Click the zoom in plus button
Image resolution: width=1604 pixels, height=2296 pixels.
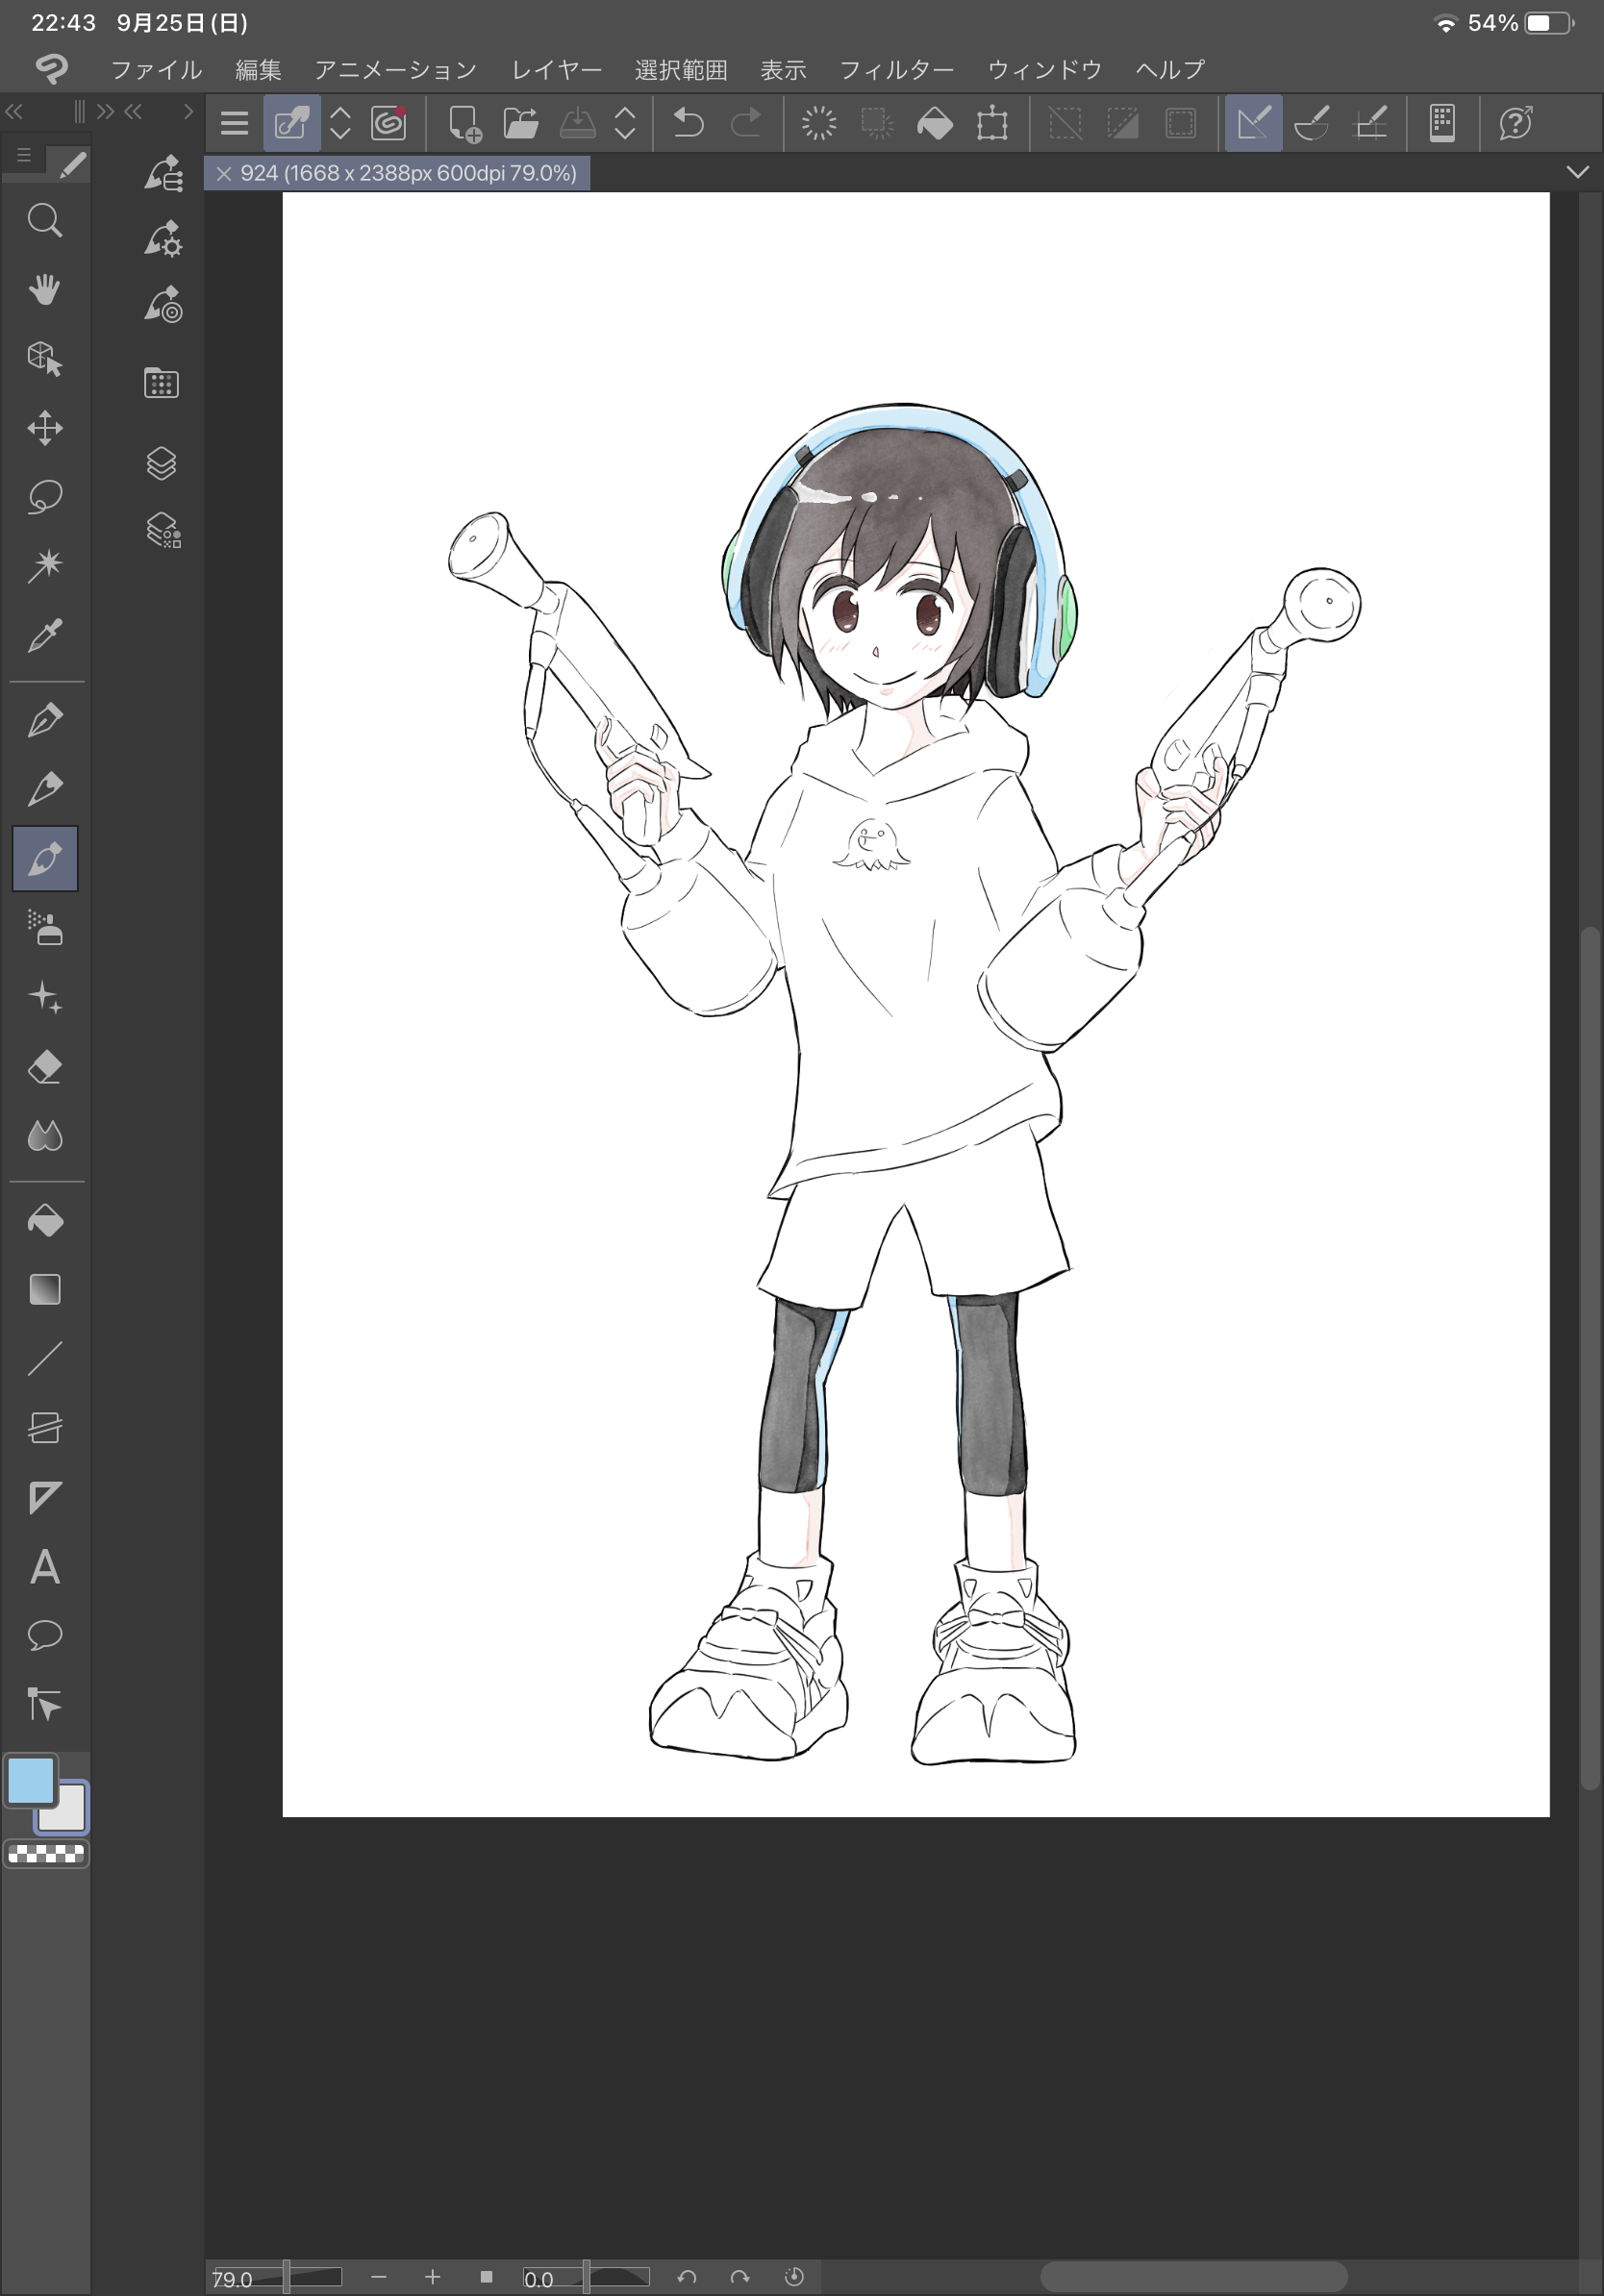(432, 2277)
